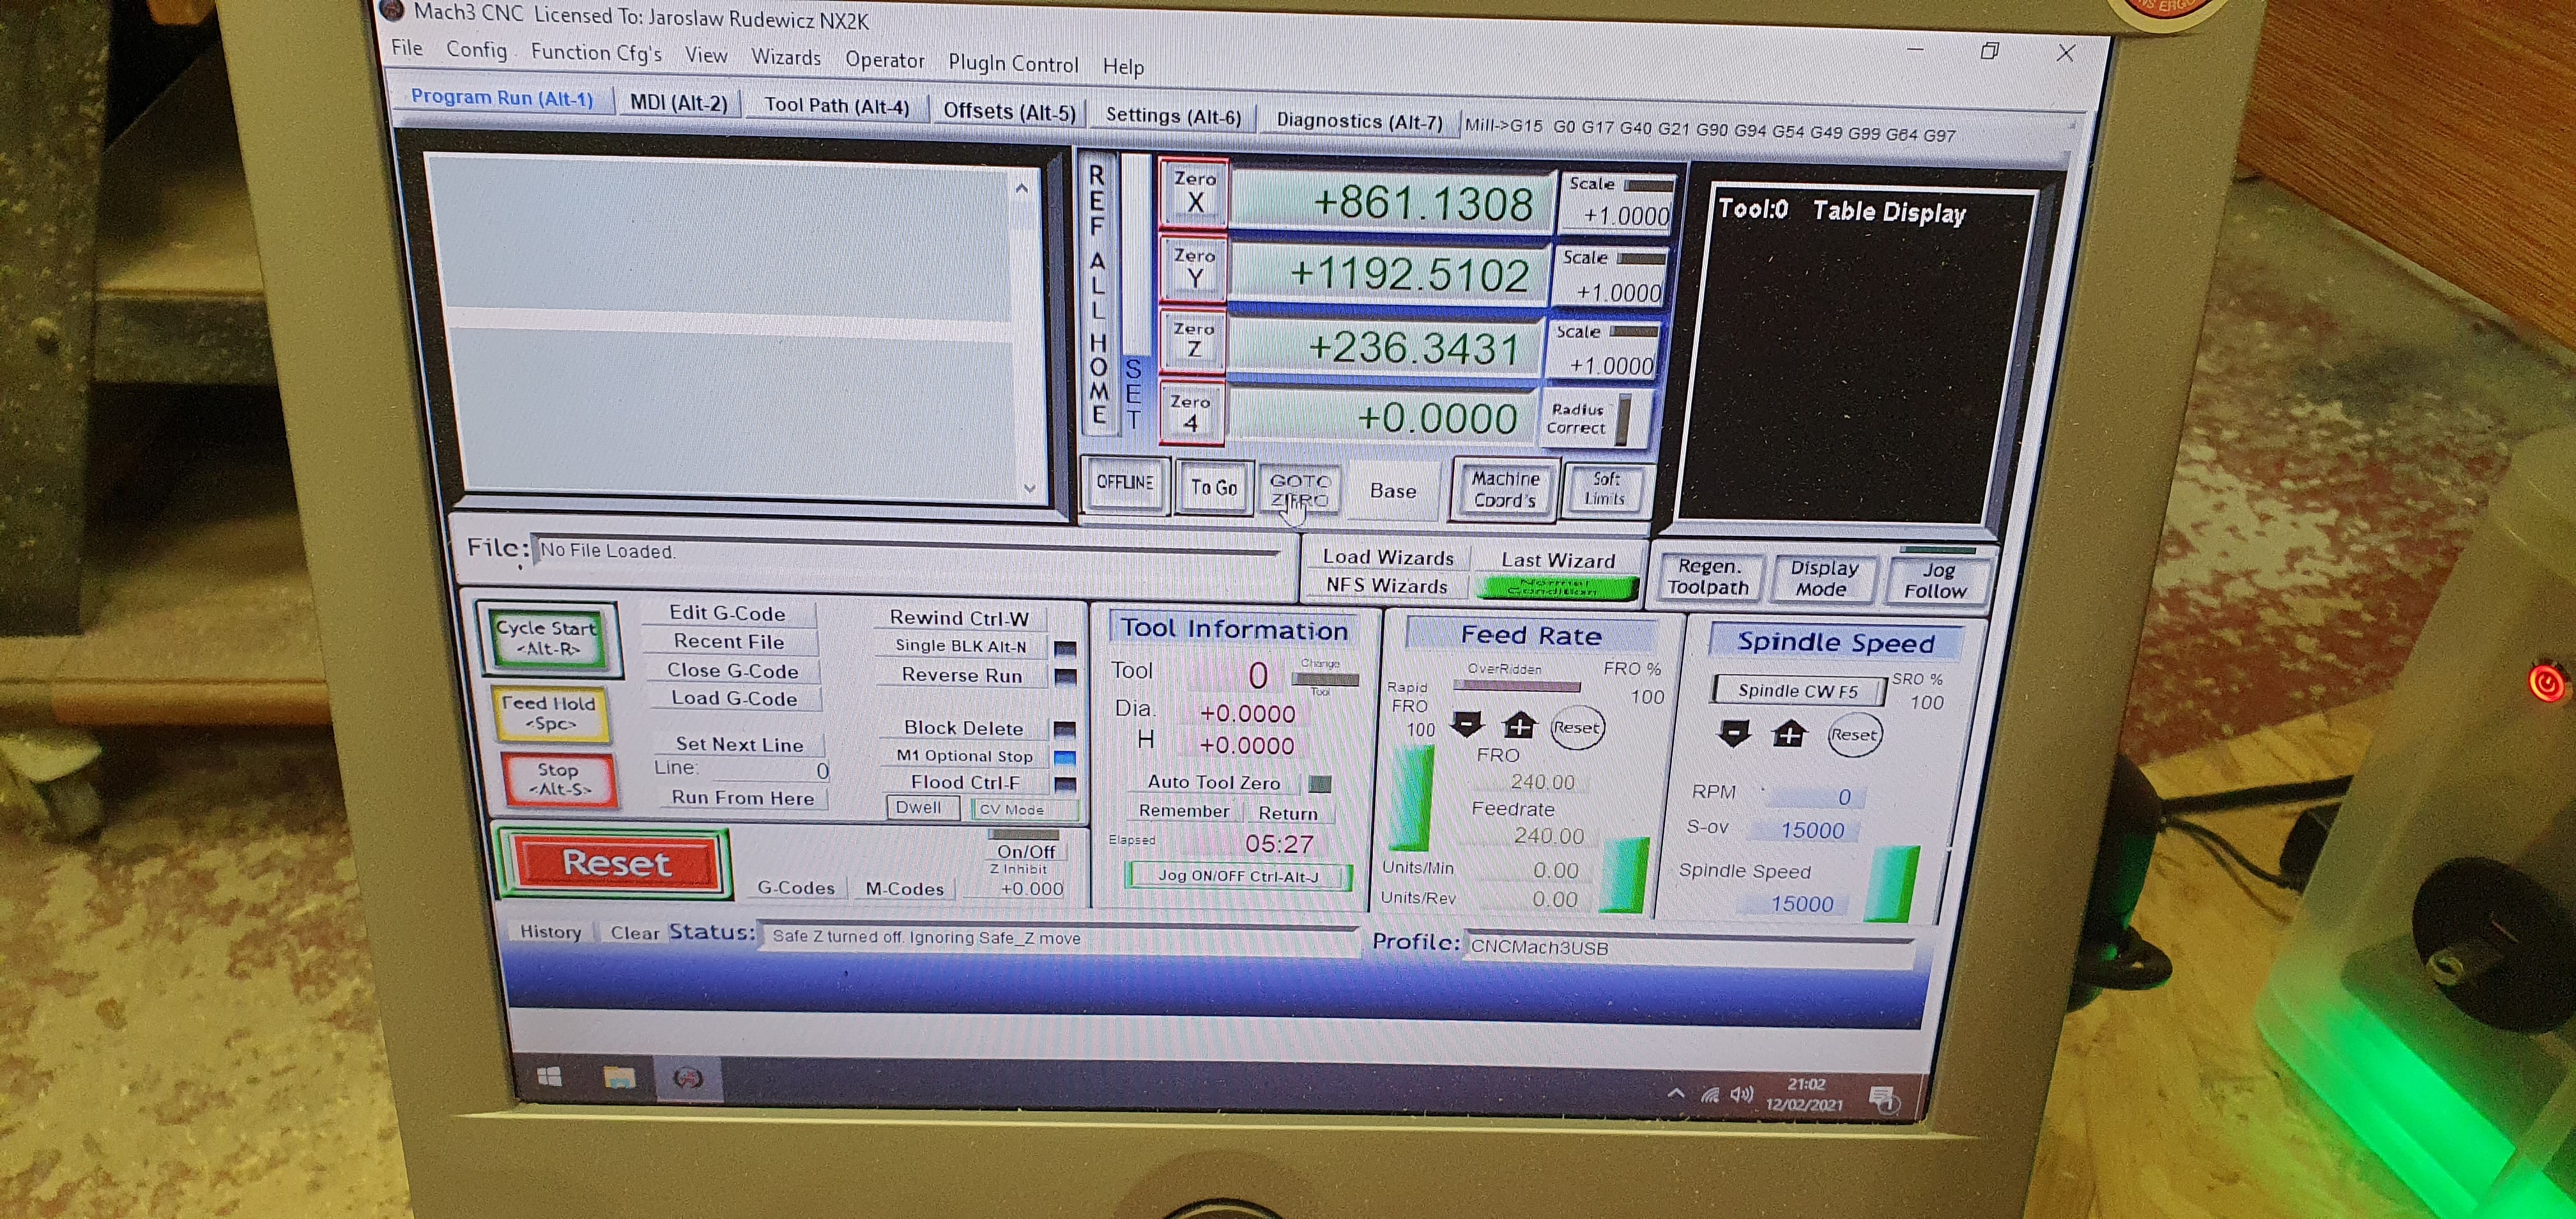Click Display Mode button
The height and width of the screenshot is (1219, 2576).
[1823, 578]
